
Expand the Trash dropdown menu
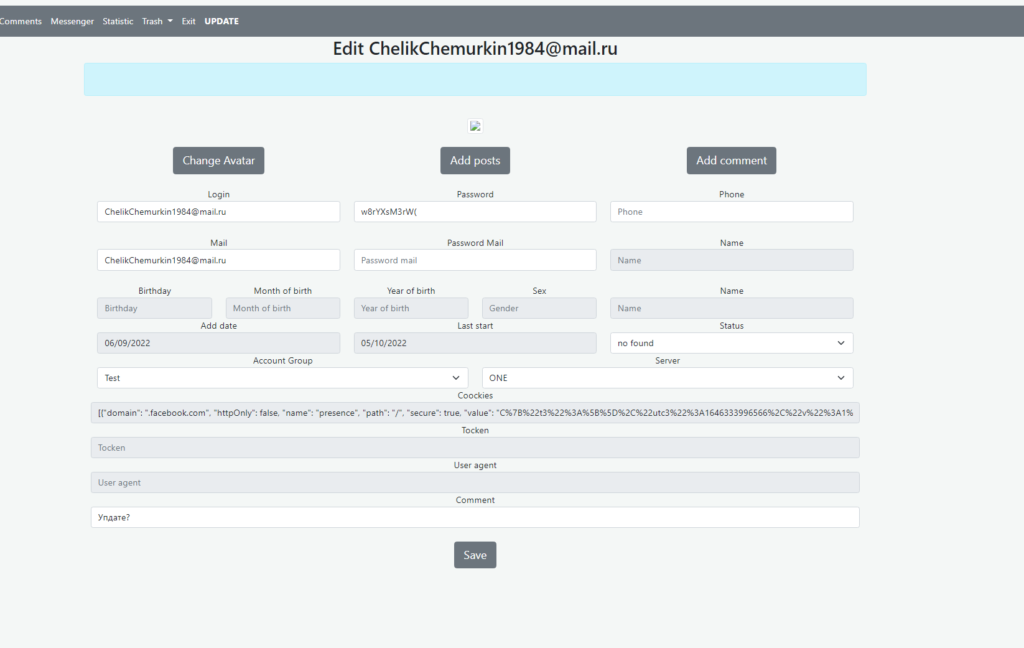157,21
